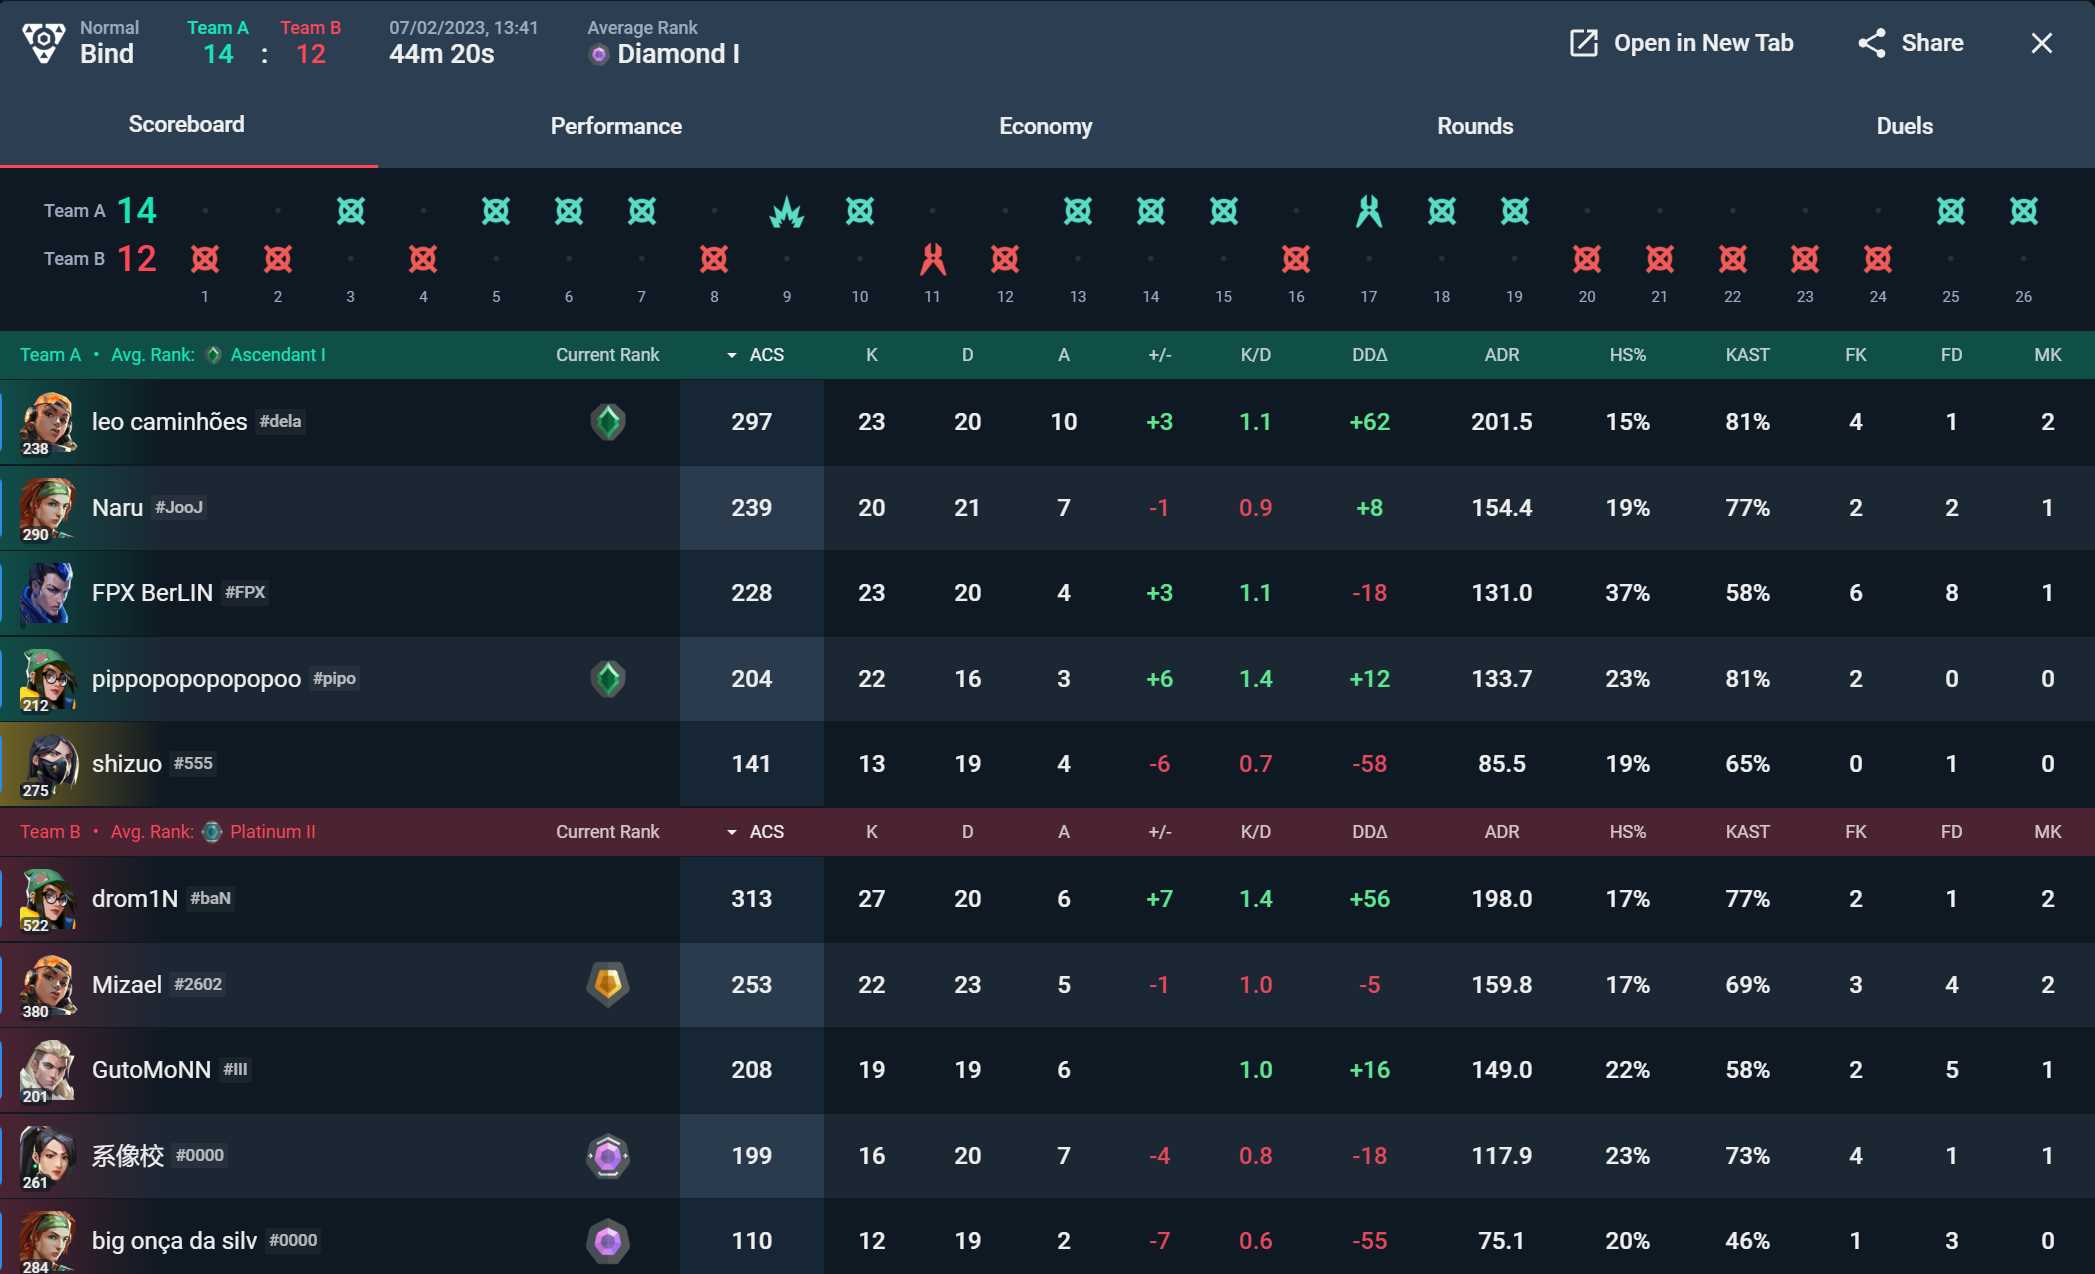The height and width of the screenshot is (1274, 2095).
Task: Click round 11 defuse icon for Team B
Action: [x=932, y=259]
